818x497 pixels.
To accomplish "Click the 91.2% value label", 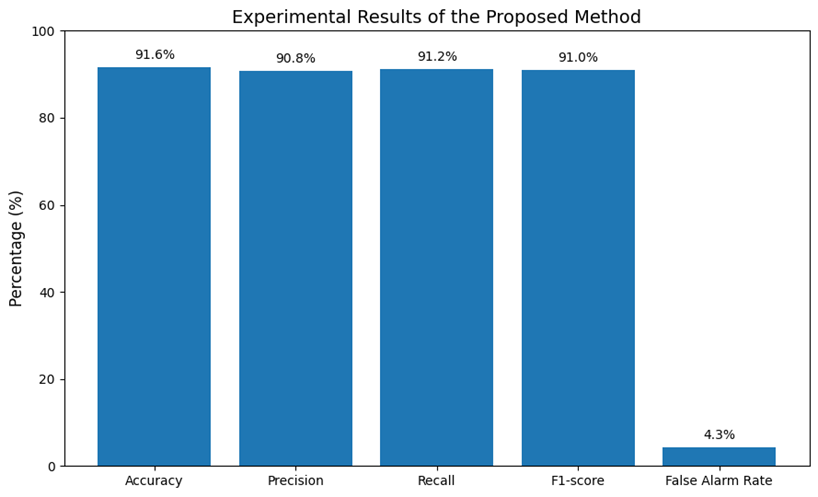I will pos(437,57).
